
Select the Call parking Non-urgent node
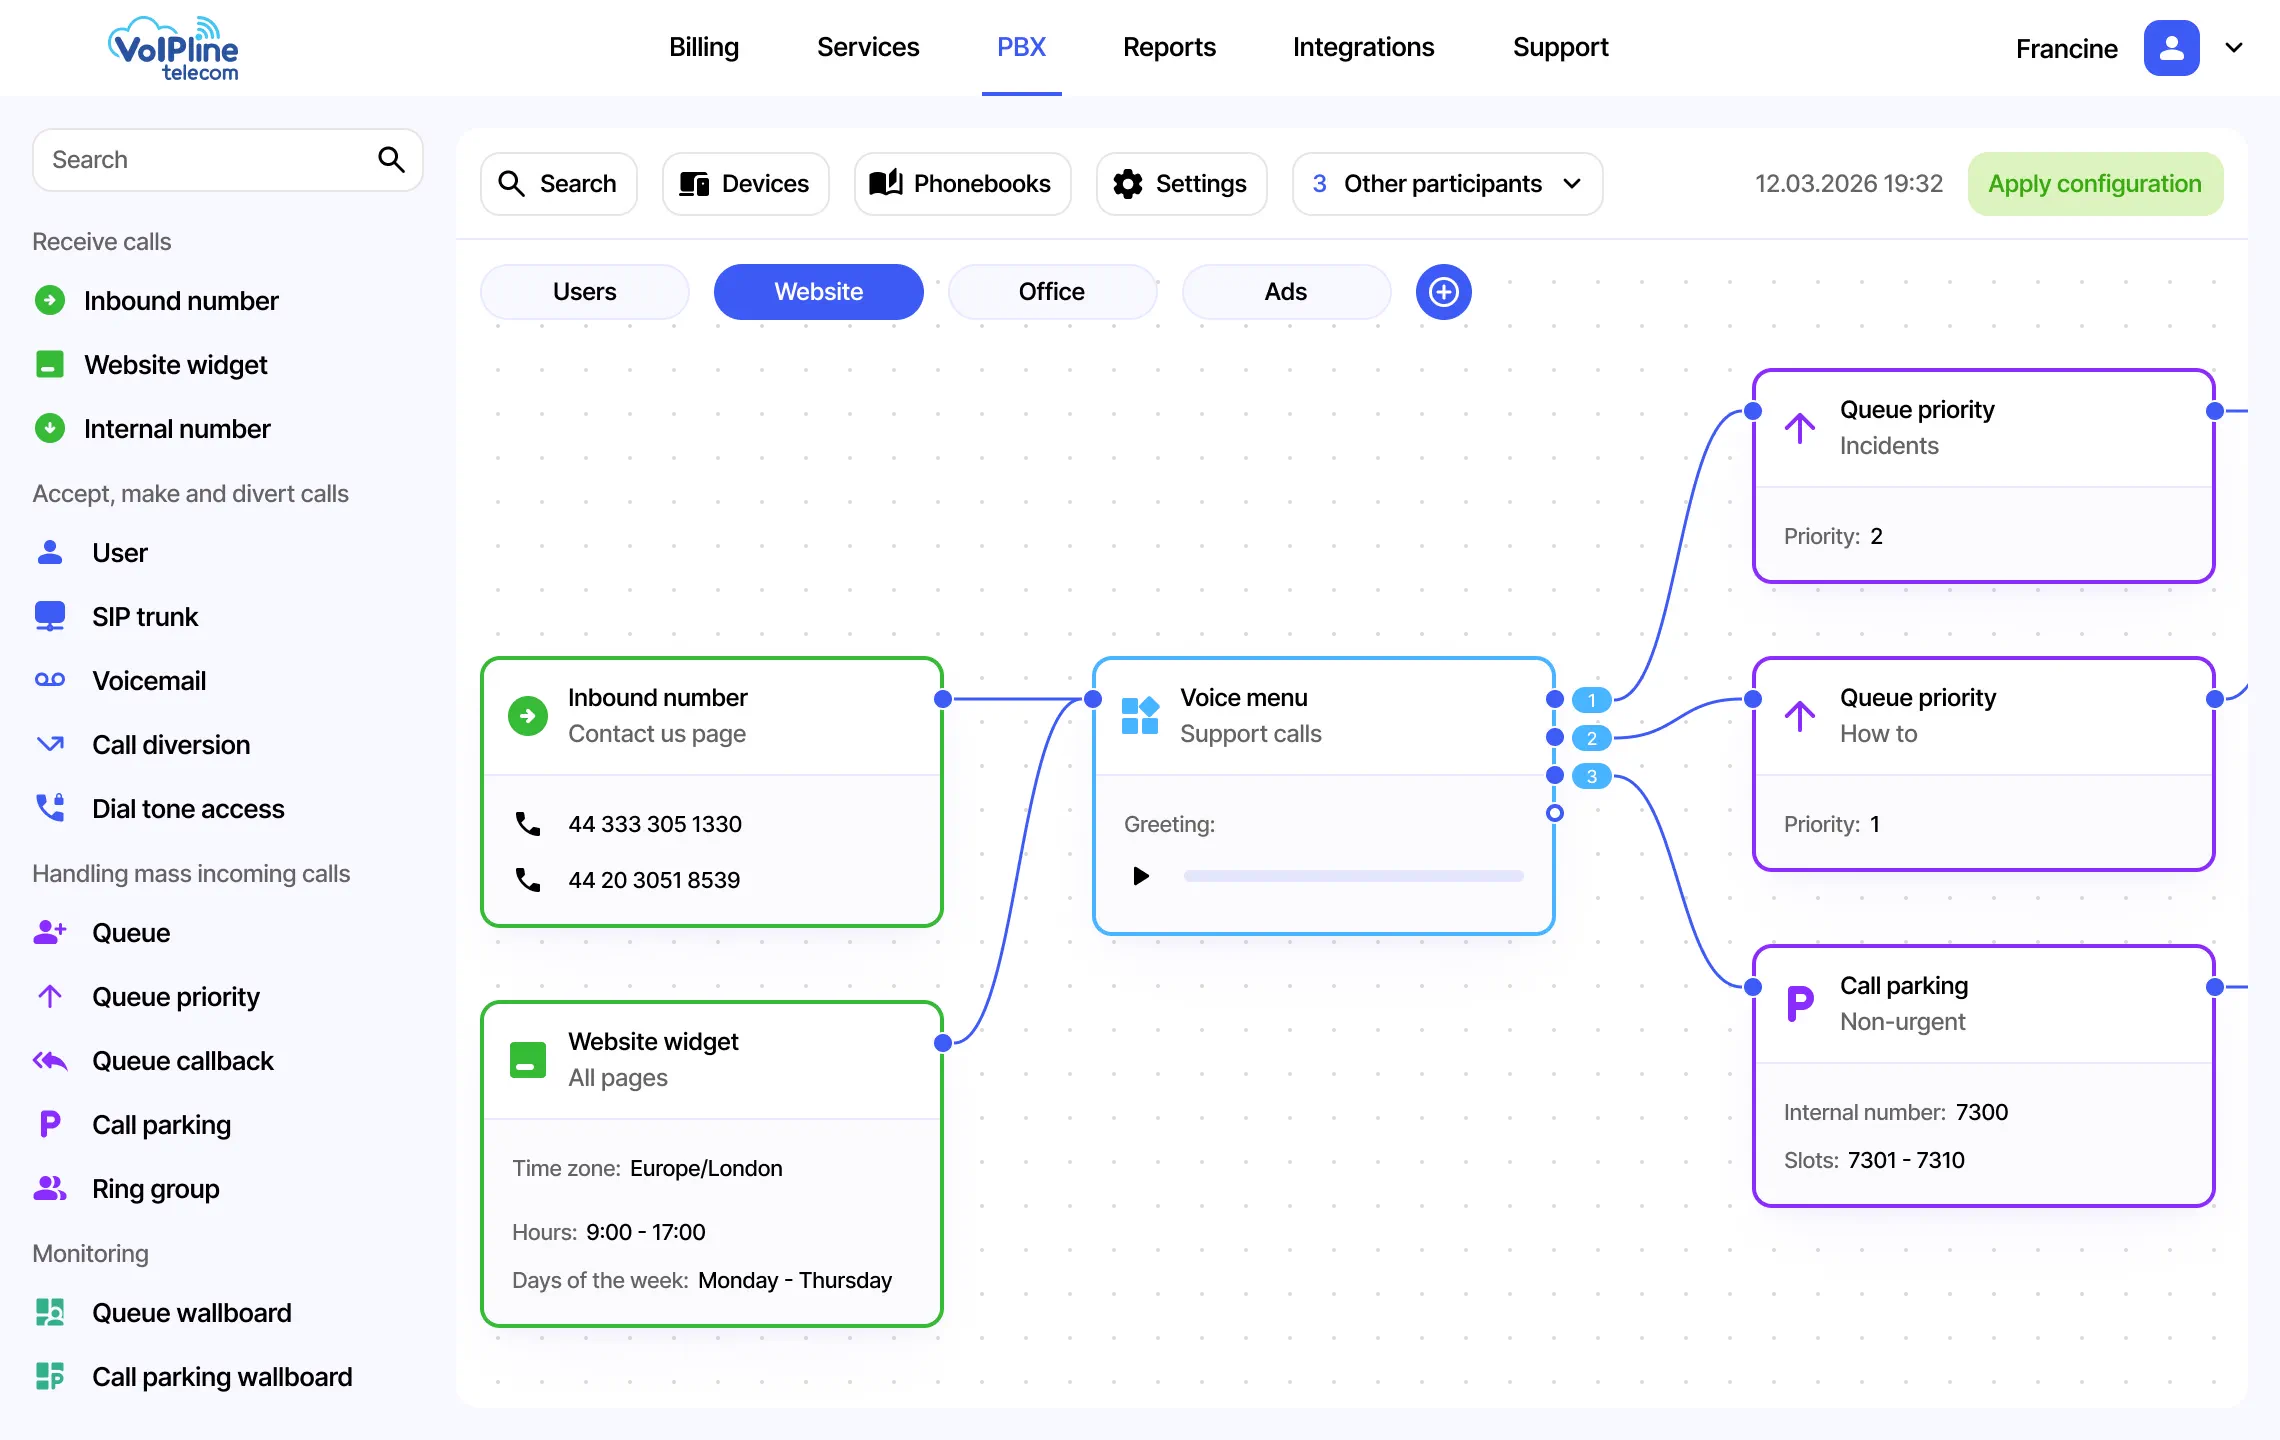point(1984,1076)
